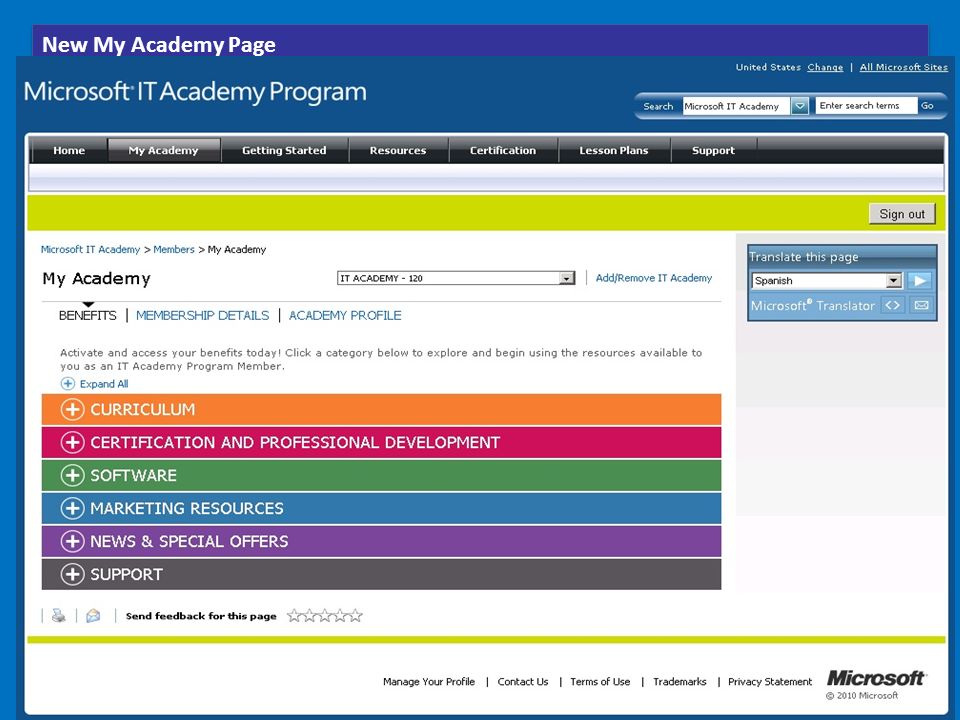The image size is (960, 720).
Task: Click the Go search button
Action: 927,106
